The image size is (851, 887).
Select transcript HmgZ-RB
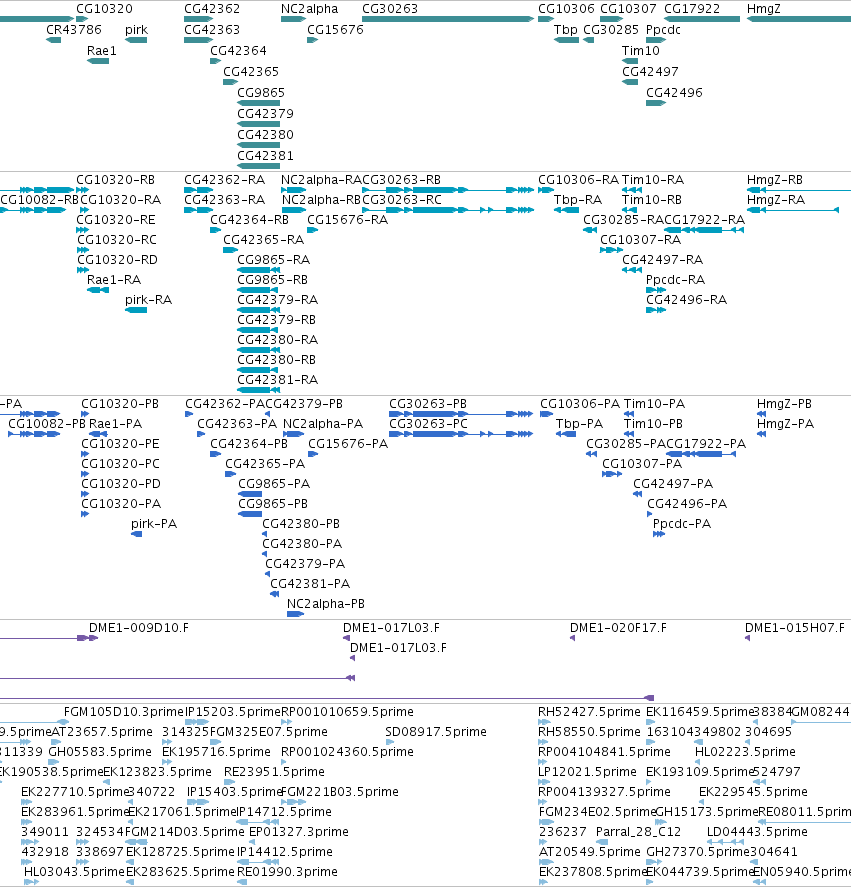(x=775, y=179)
